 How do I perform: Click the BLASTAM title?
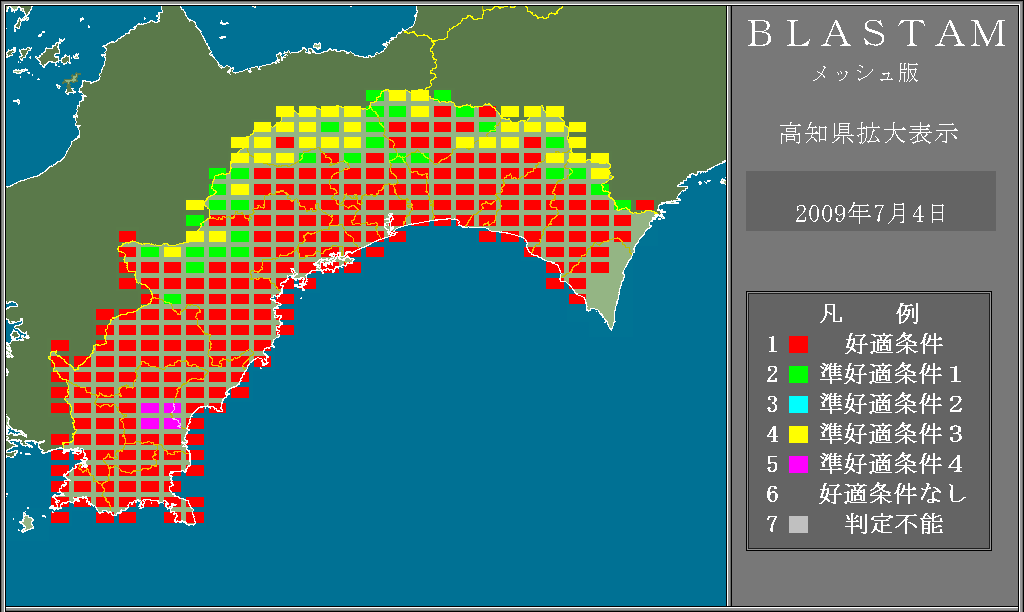click(877, 33)
